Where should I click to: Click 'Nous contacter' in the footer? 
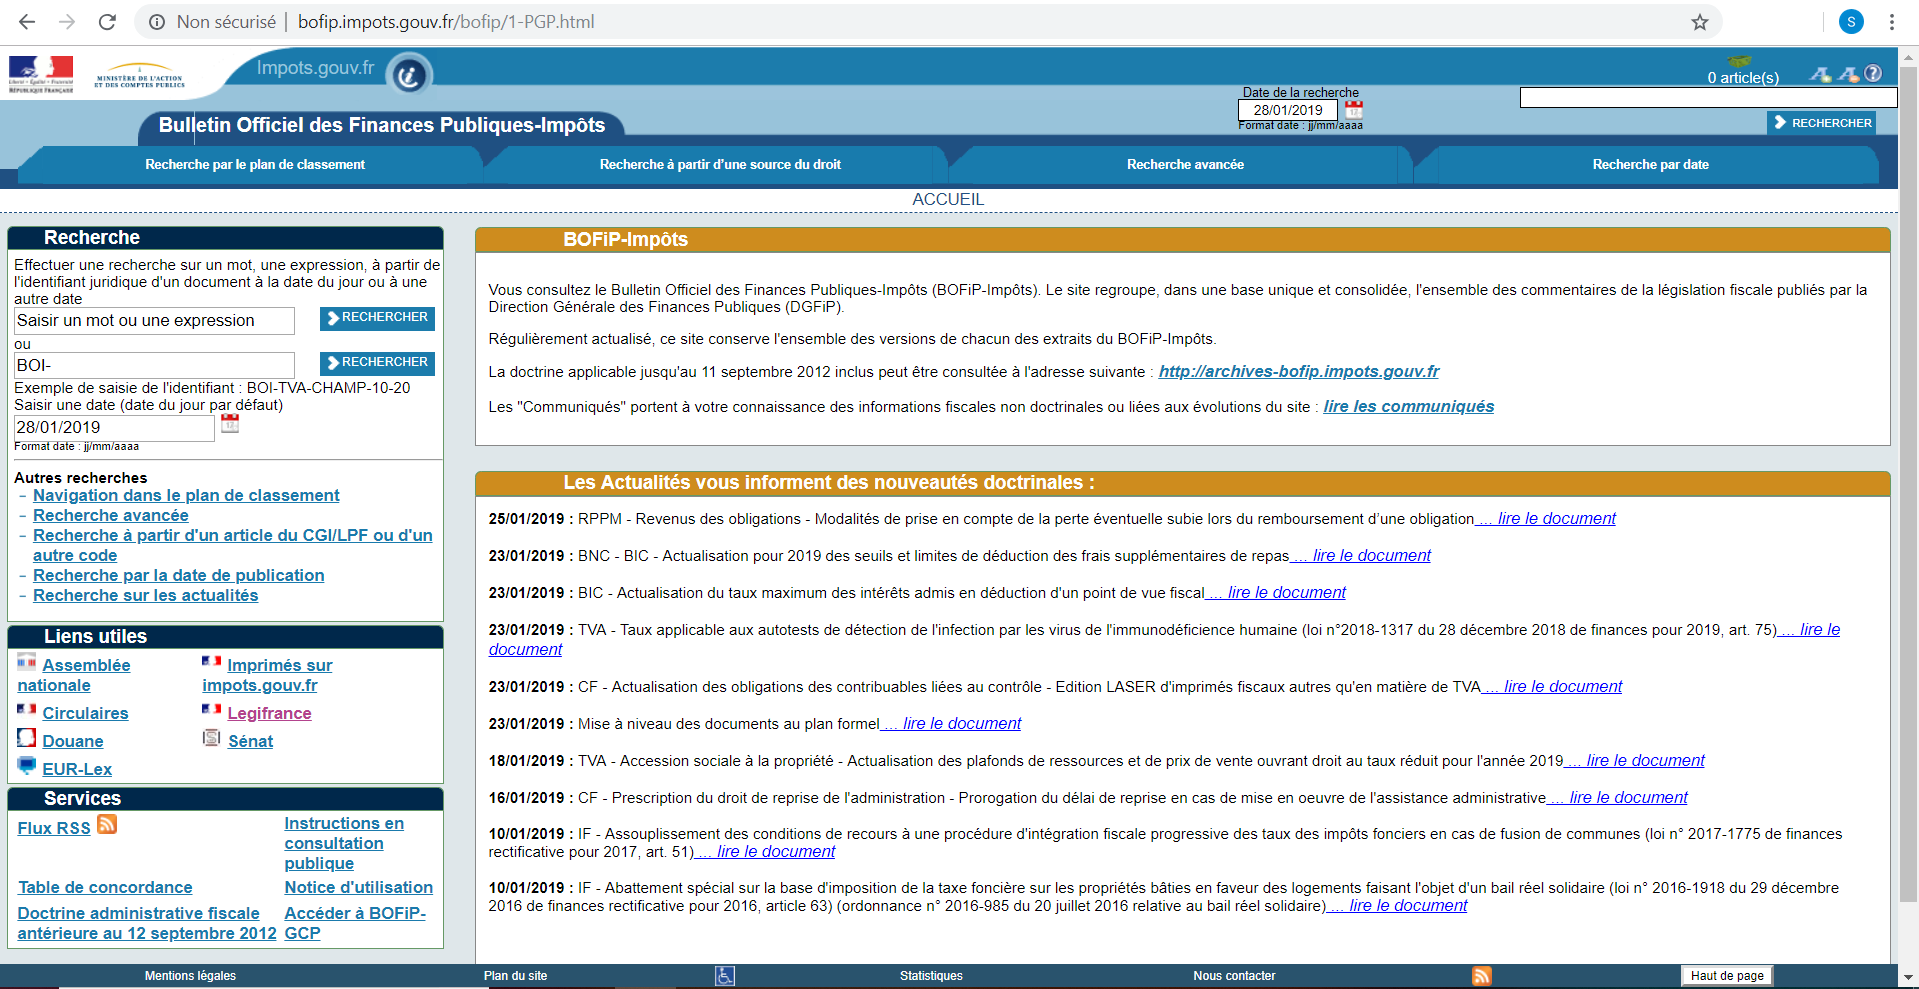(x=1234, y=976)
